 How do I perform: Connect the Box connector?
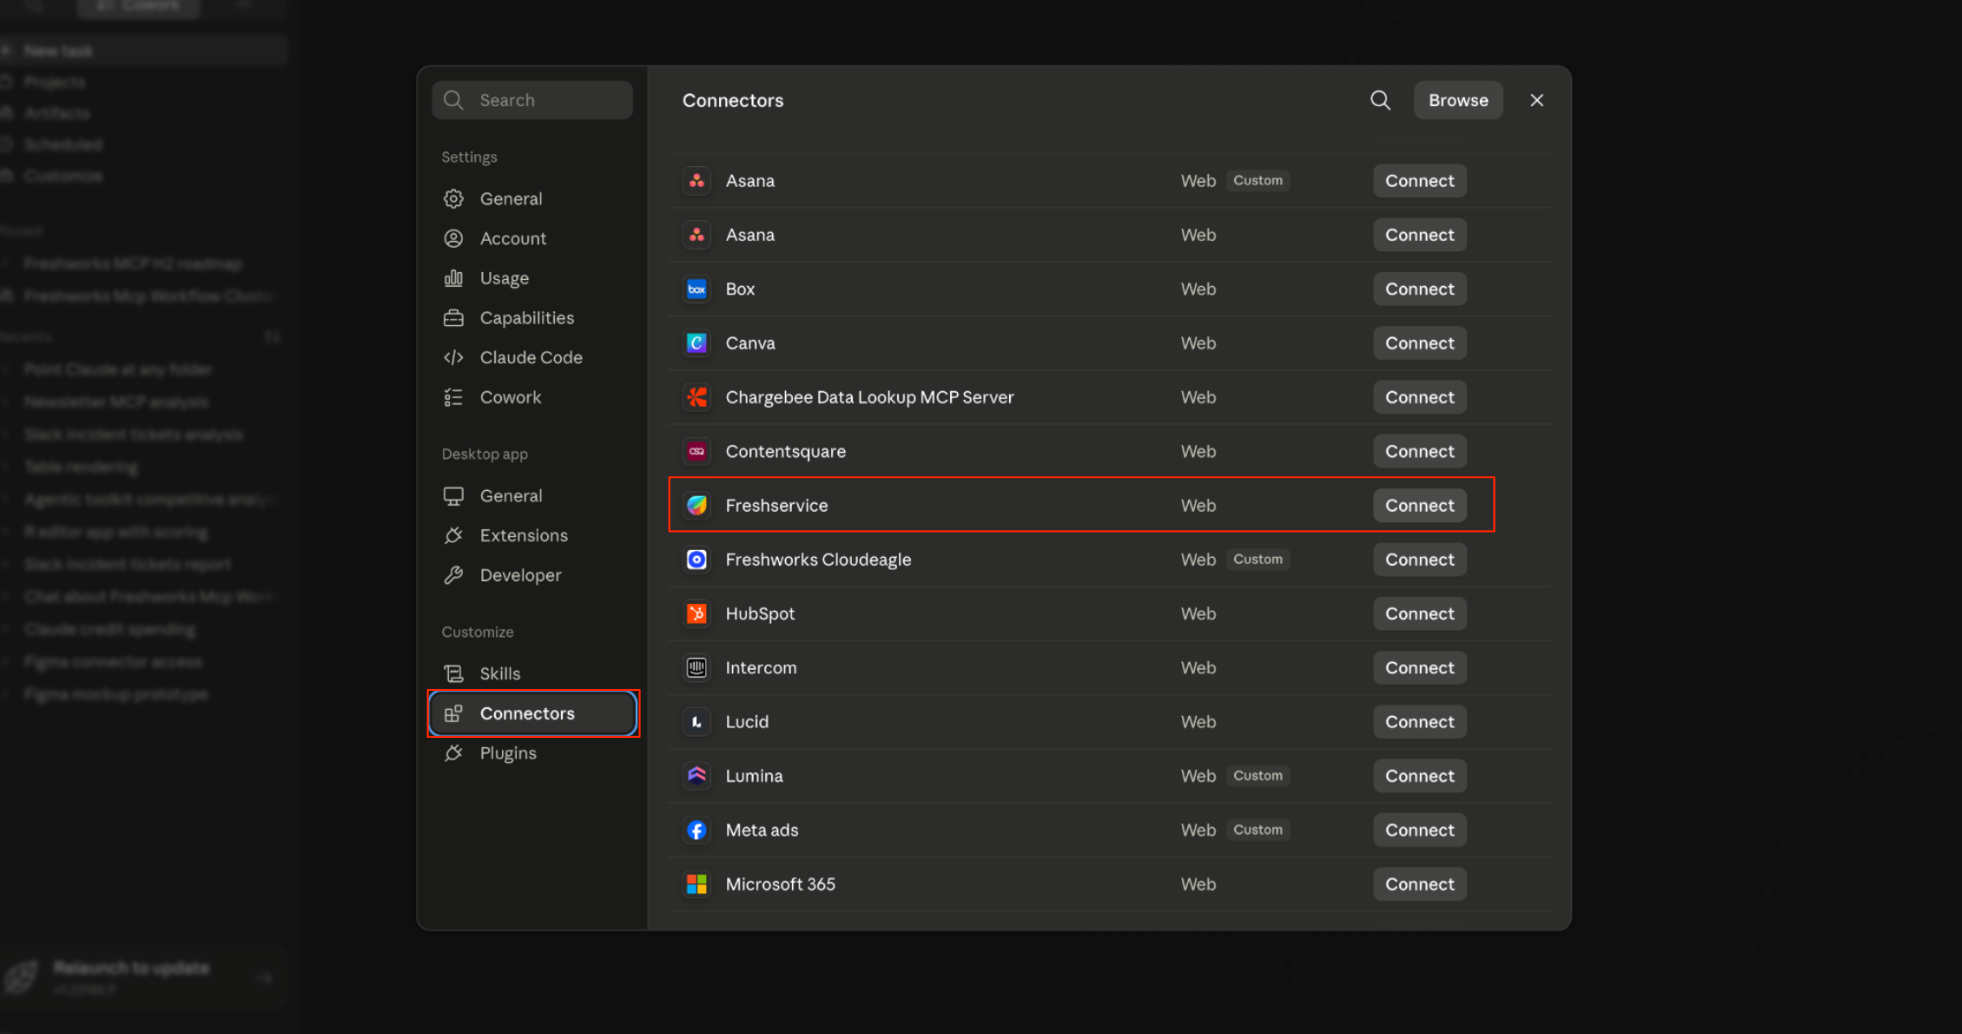tap(1420, 289)
